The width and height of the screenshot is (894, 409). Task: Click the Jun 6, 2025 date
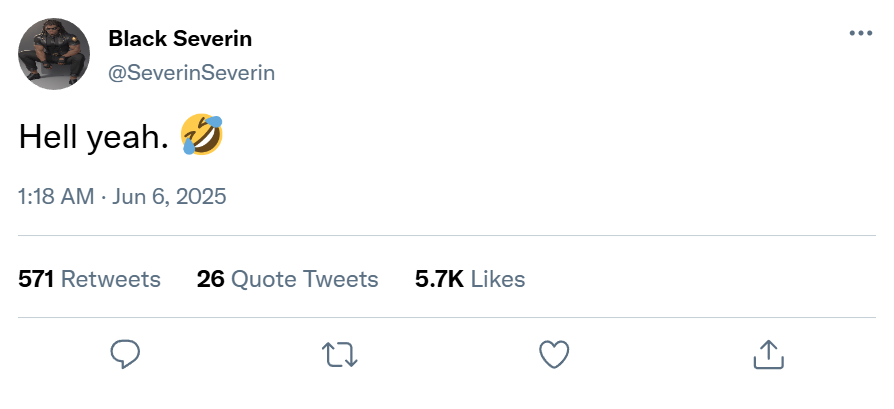[x=169, y=196]
